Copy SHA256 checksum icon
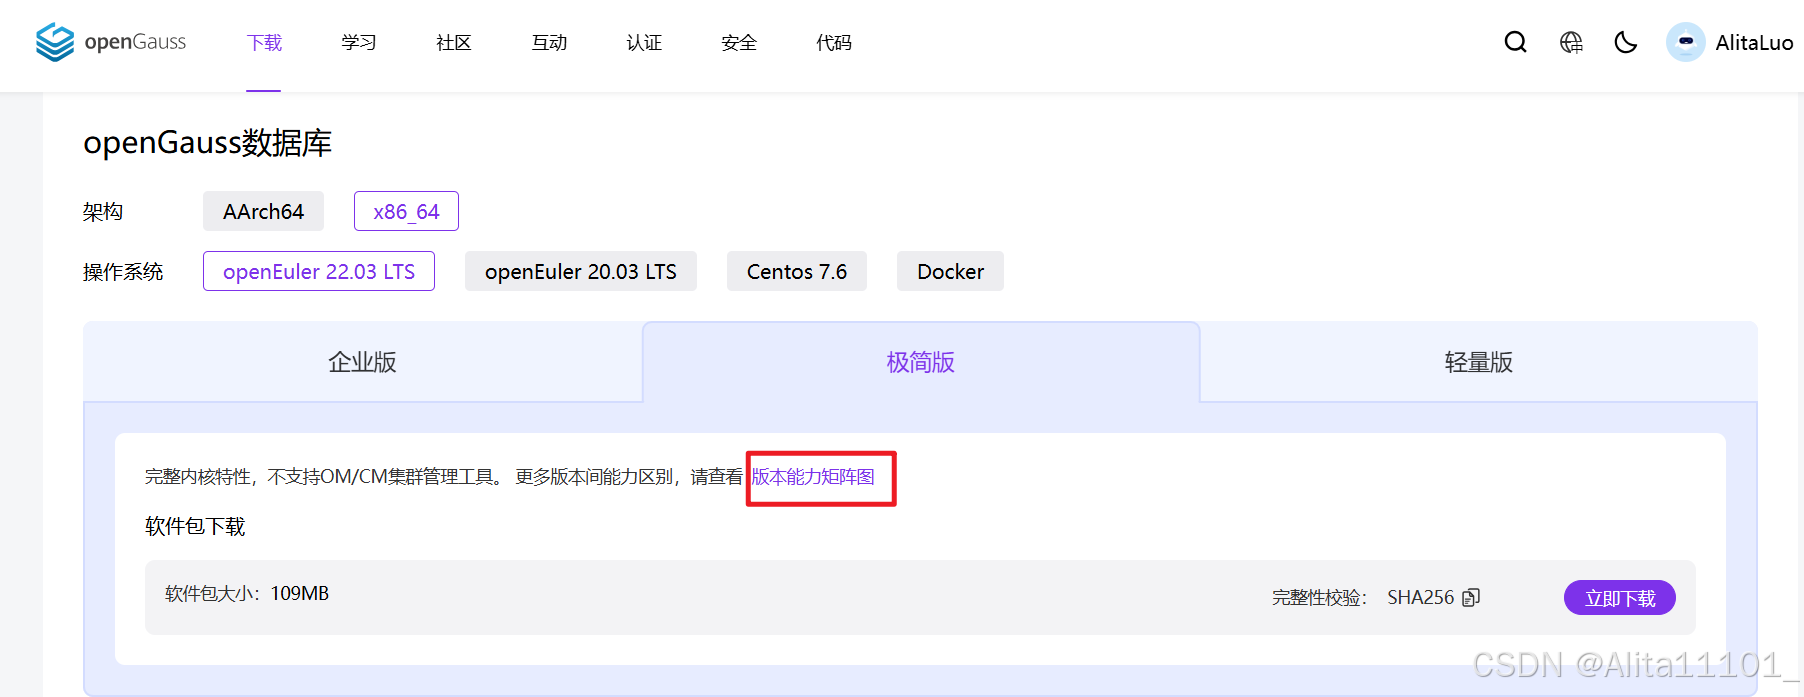 [x=1471, y=597]
